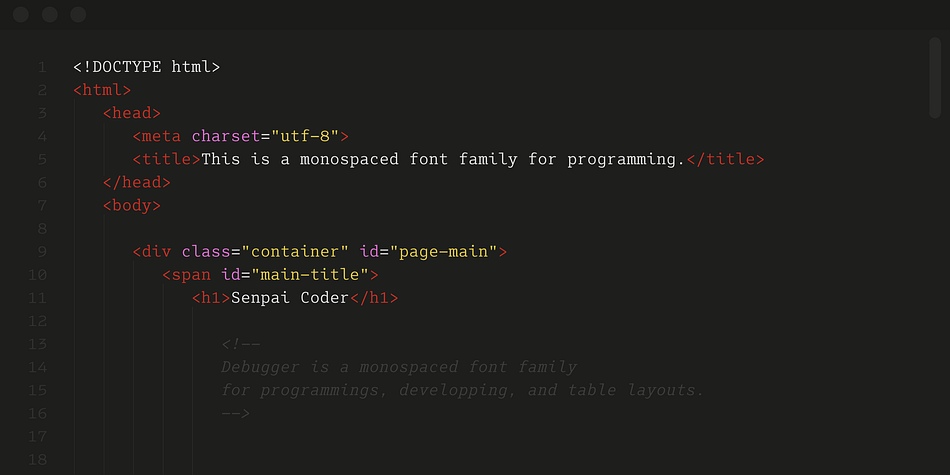The image size is (950, 475).
Task: Click the "main-title" span id value
Action: click(x=310, y=275)
